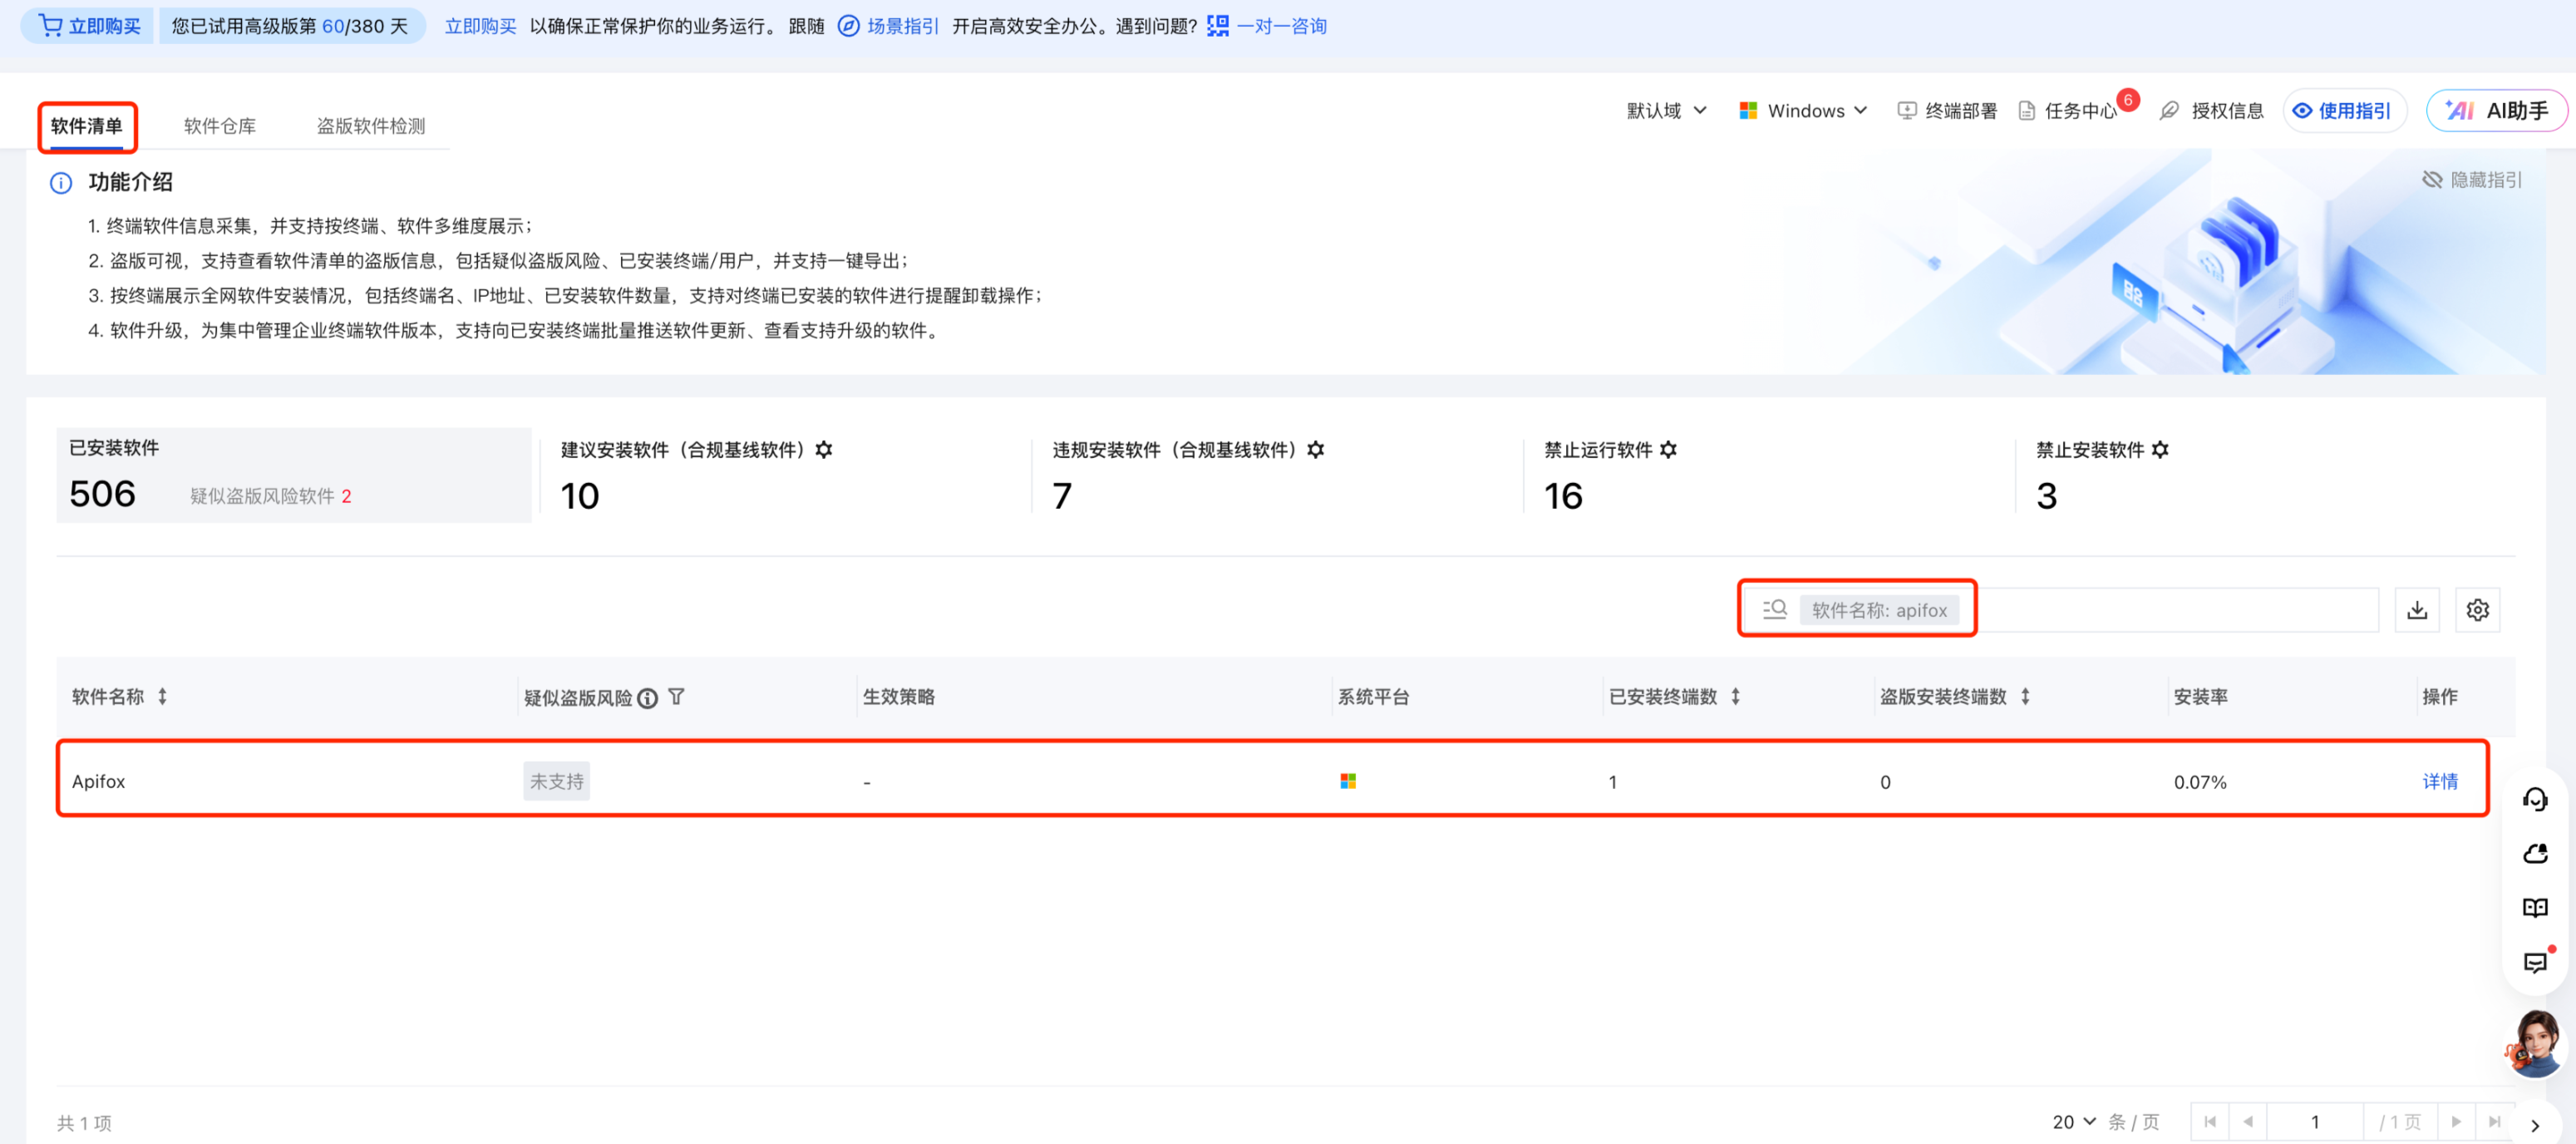Open 详情 link for Apifox row
The height and width of the screenshot is (1144, 2576).
click(2439, 782)
